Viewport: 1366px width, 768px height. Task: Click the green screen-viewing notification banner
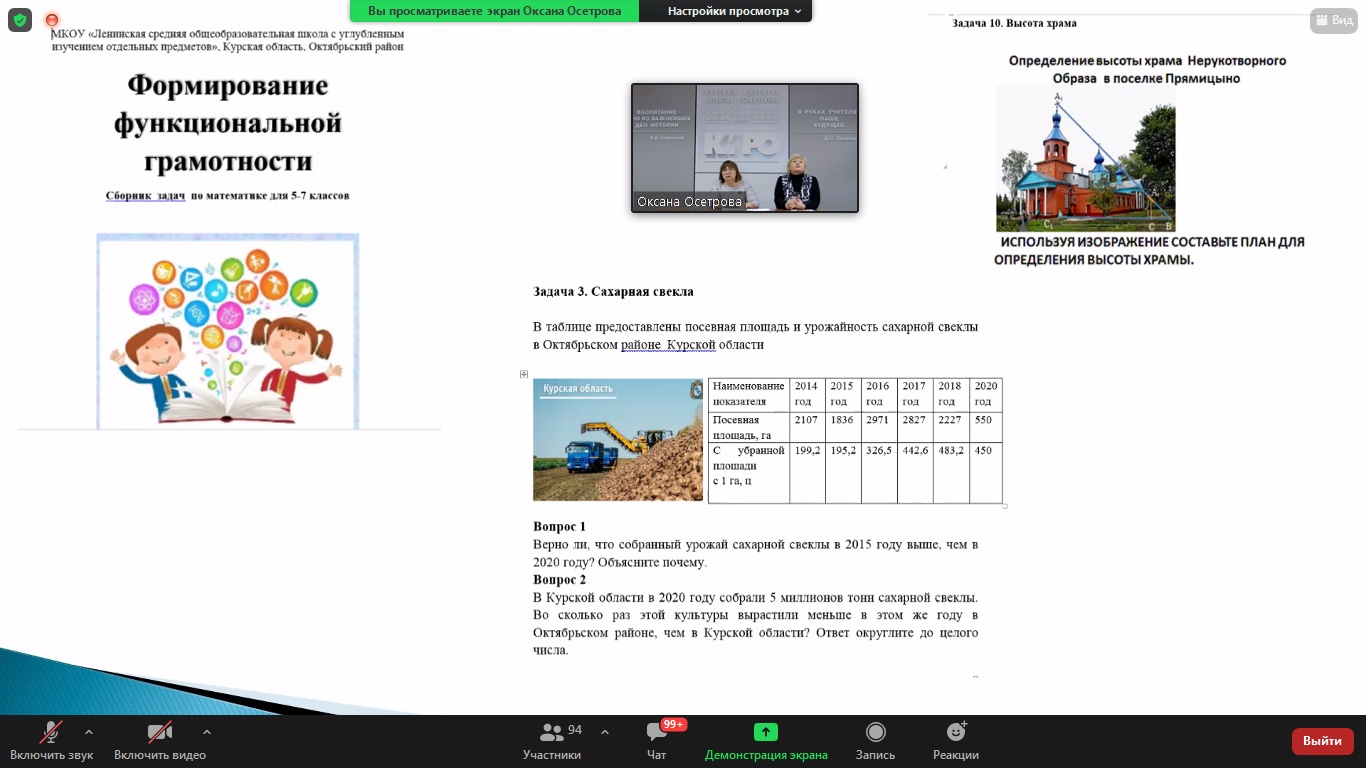pos(494,11)
